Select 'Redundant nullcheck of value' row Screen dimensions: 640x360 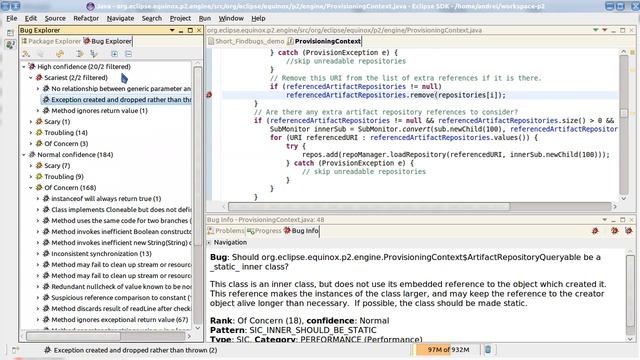117,287
